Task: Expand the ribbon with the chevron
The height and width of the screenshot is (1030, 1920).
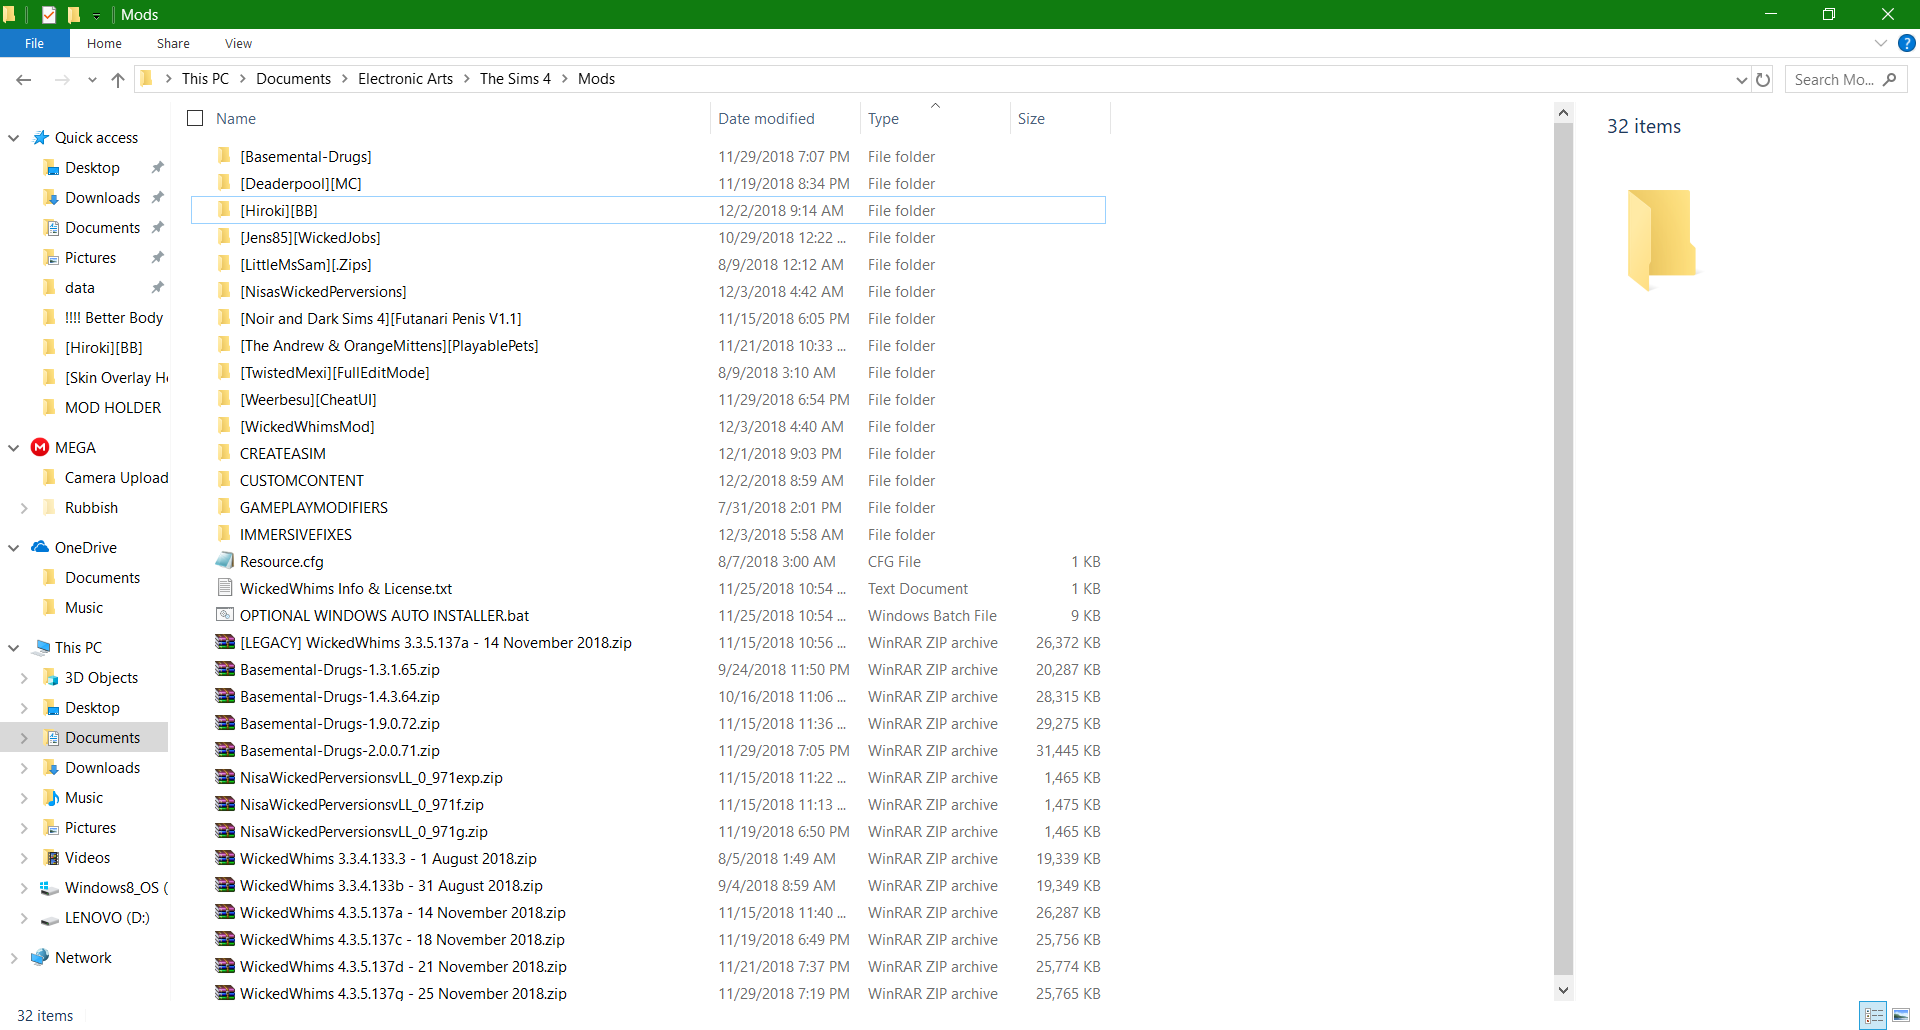Action: pyautogui.click(x=1881, y=43)
